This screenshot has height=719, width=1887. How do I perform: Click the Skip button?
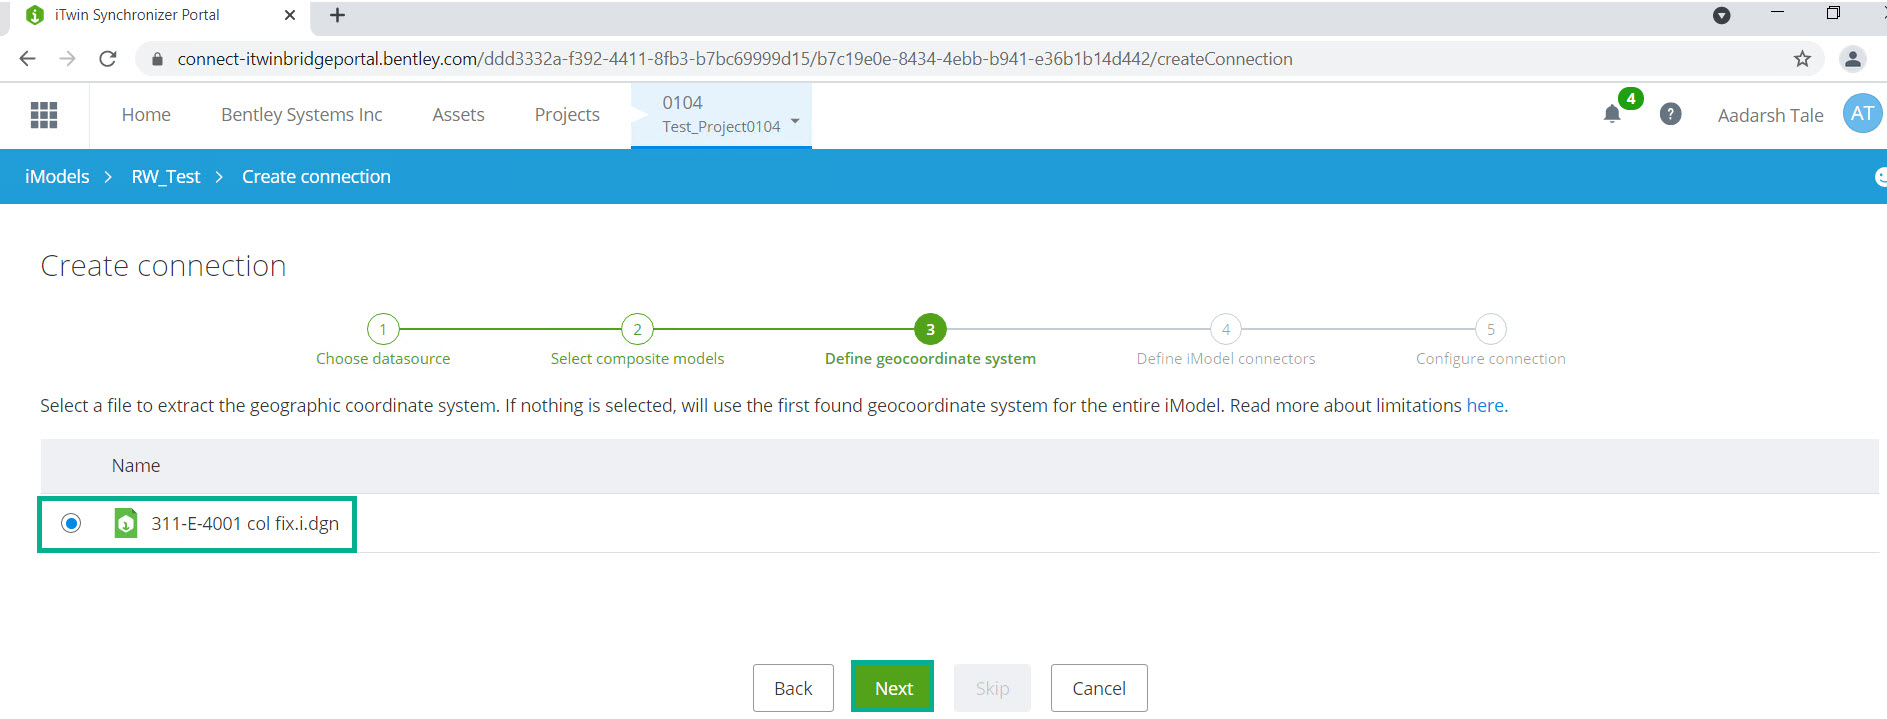[x=992, y=688]
